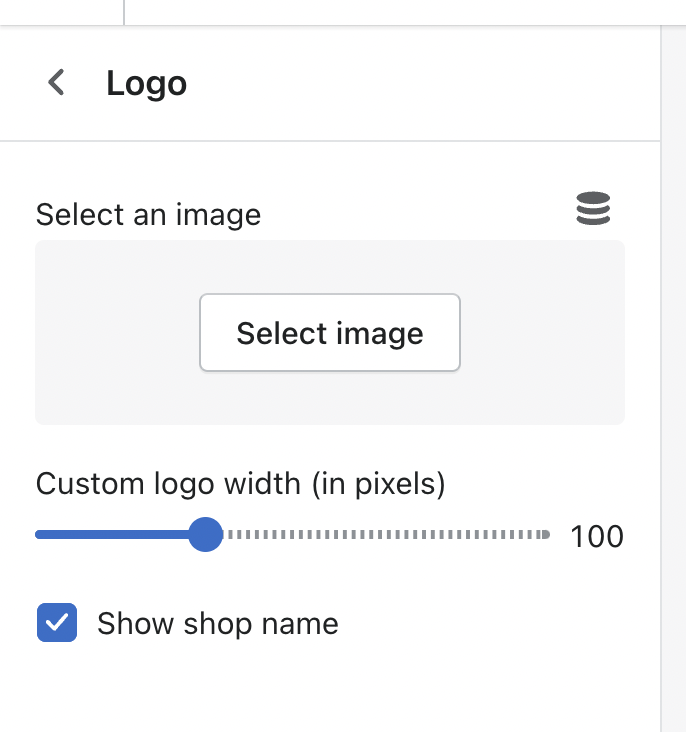
Task: Click empty panel space below Show shop name
Action: click(330, 690)
